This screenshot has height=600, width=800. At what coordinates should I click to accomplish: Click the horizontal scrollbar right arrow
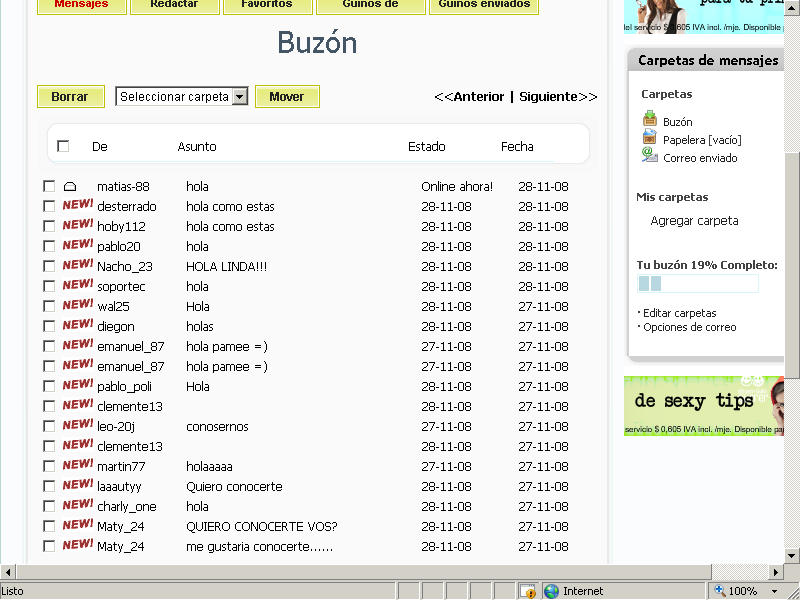click(776, 572)
